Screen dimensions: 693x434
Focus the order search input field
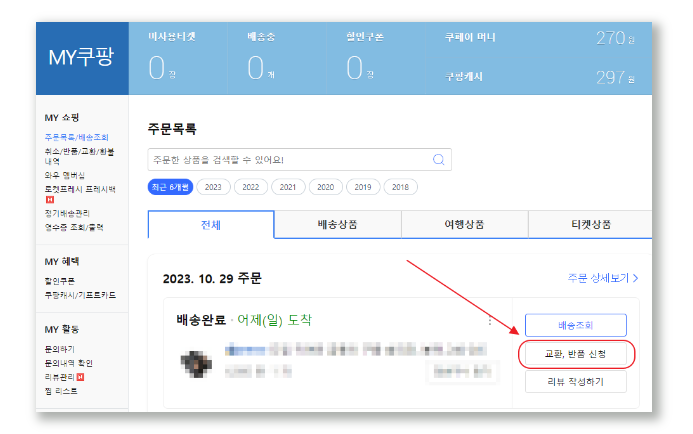coord(300,160)
